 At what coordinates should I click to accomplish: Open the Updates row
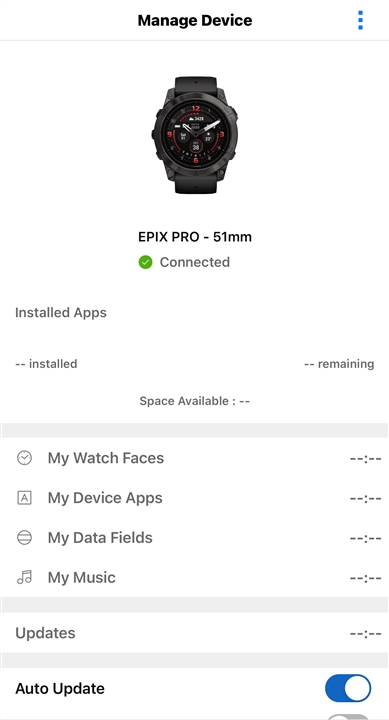pyautogui.click(x=194, y=633)
